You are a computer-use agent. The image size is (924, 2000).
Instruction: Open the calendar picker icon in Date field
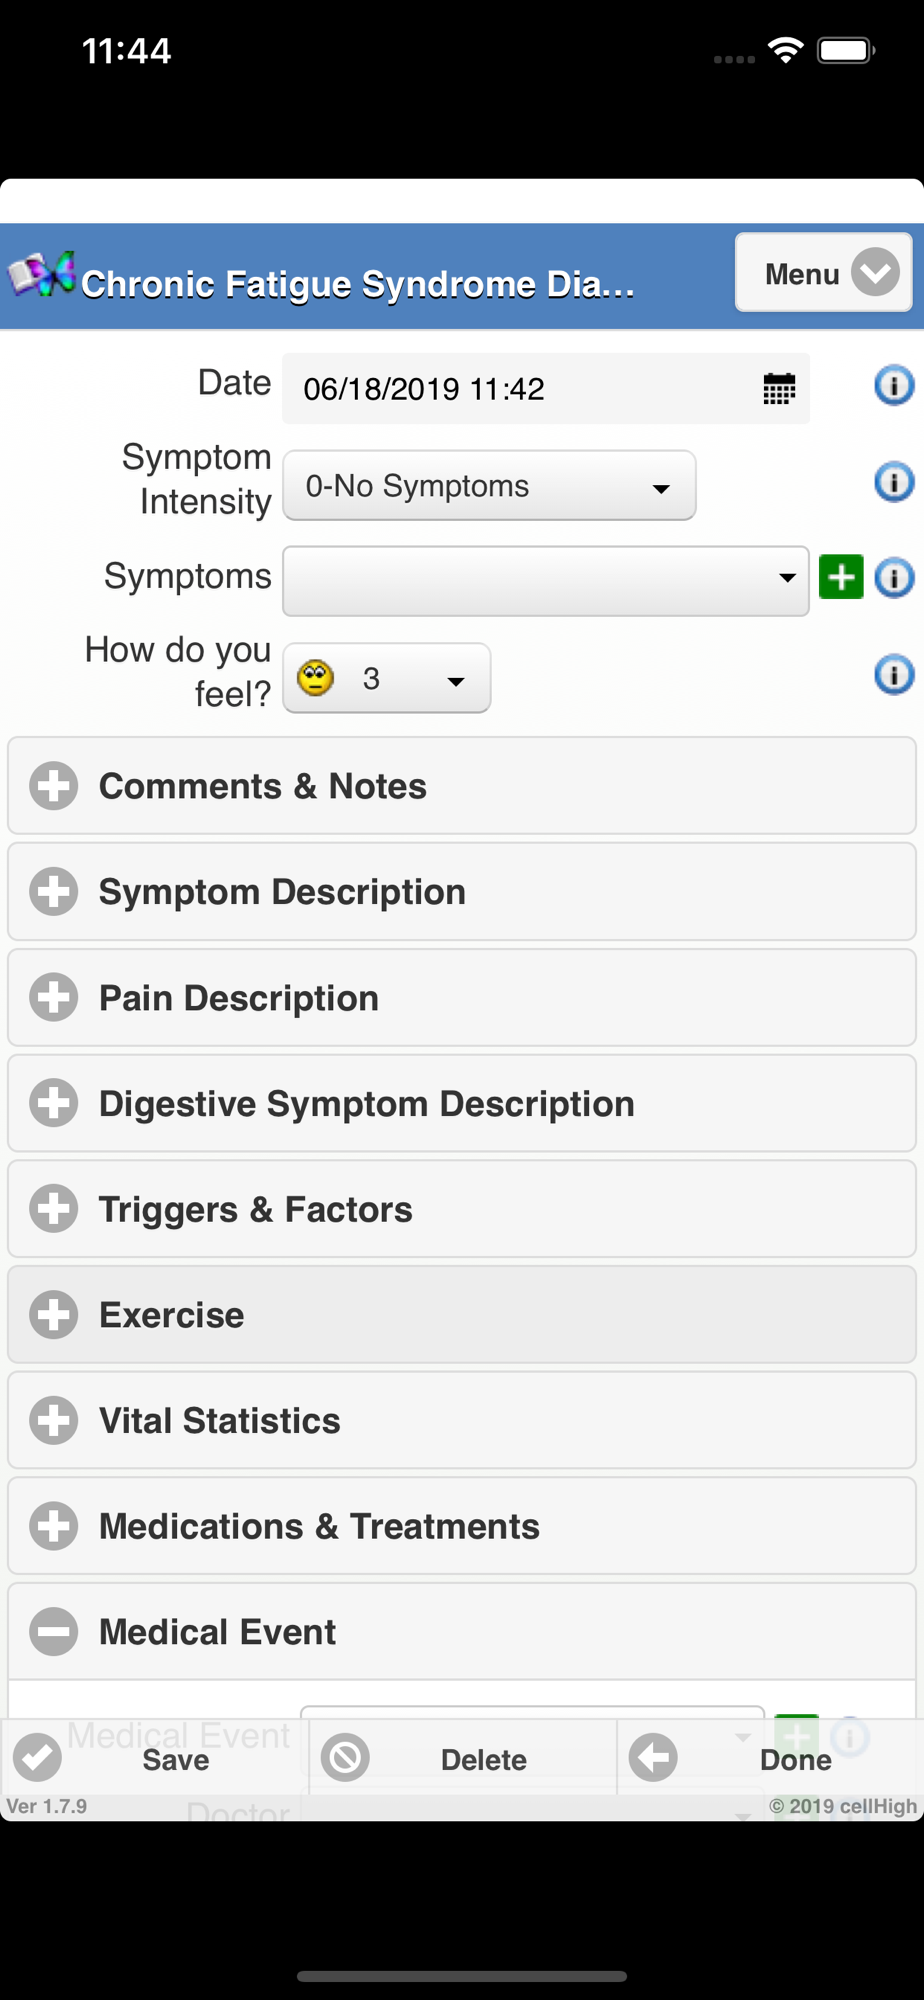(779, 388)
